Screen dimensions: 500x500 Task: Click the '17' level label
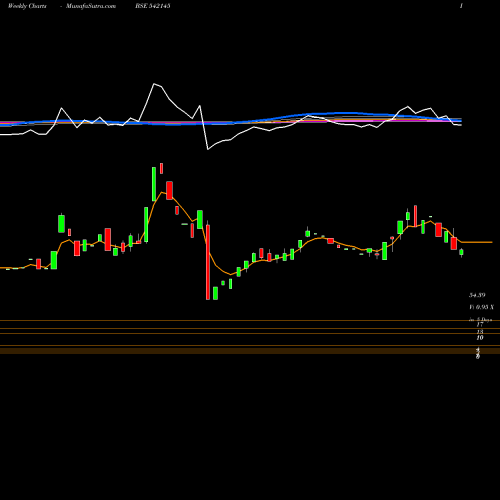480,324
